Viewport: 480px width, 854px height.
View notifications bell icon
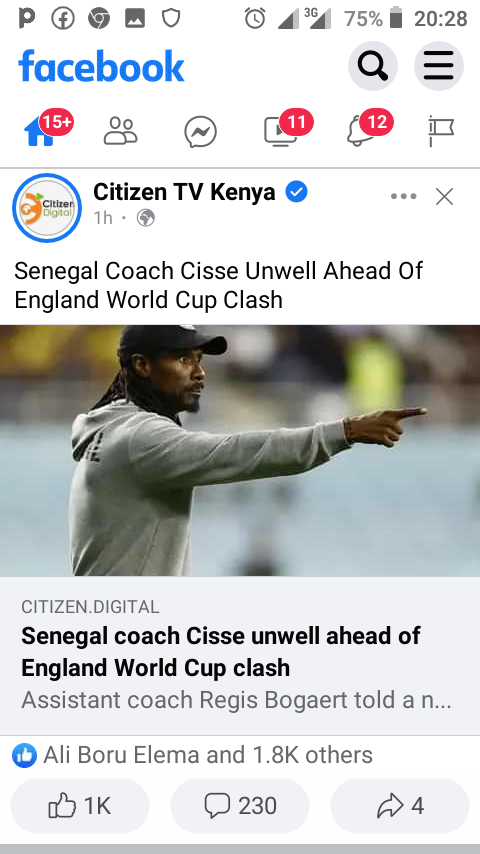point(361,132)
